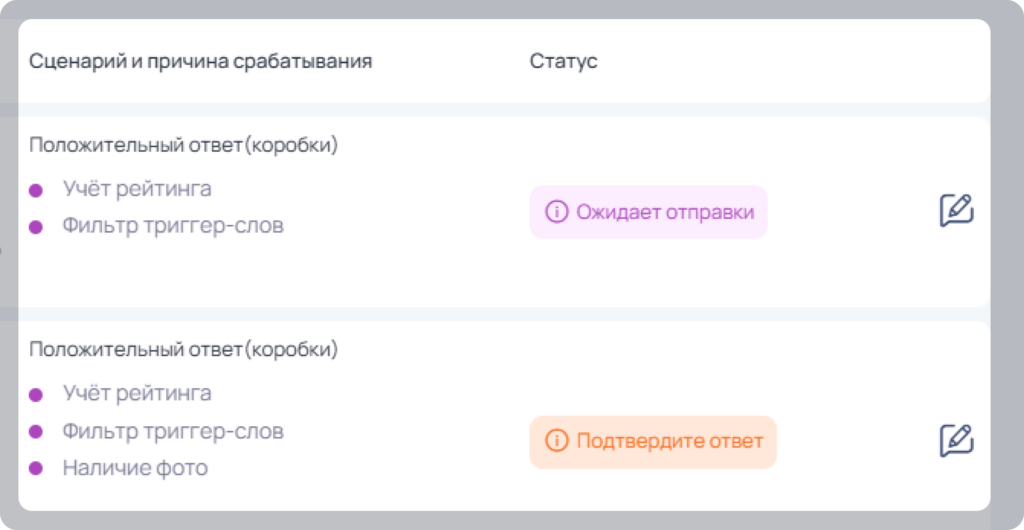Click Фильтр триггер-слов text in Подтвердите ответ row
Image resolution: width=1024 pixels, height=530 pixels.
pos(173,431)
